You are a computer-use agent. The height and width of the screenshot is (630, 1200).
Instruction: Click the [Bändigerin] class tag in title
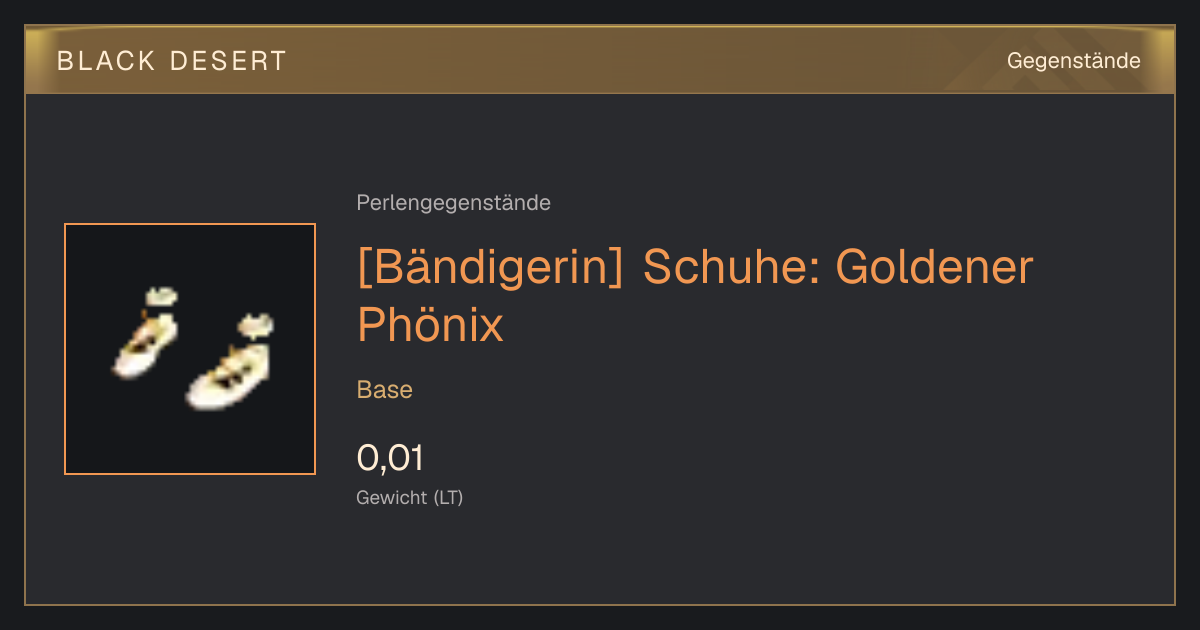pyautogui.click(x=490, y=268)
